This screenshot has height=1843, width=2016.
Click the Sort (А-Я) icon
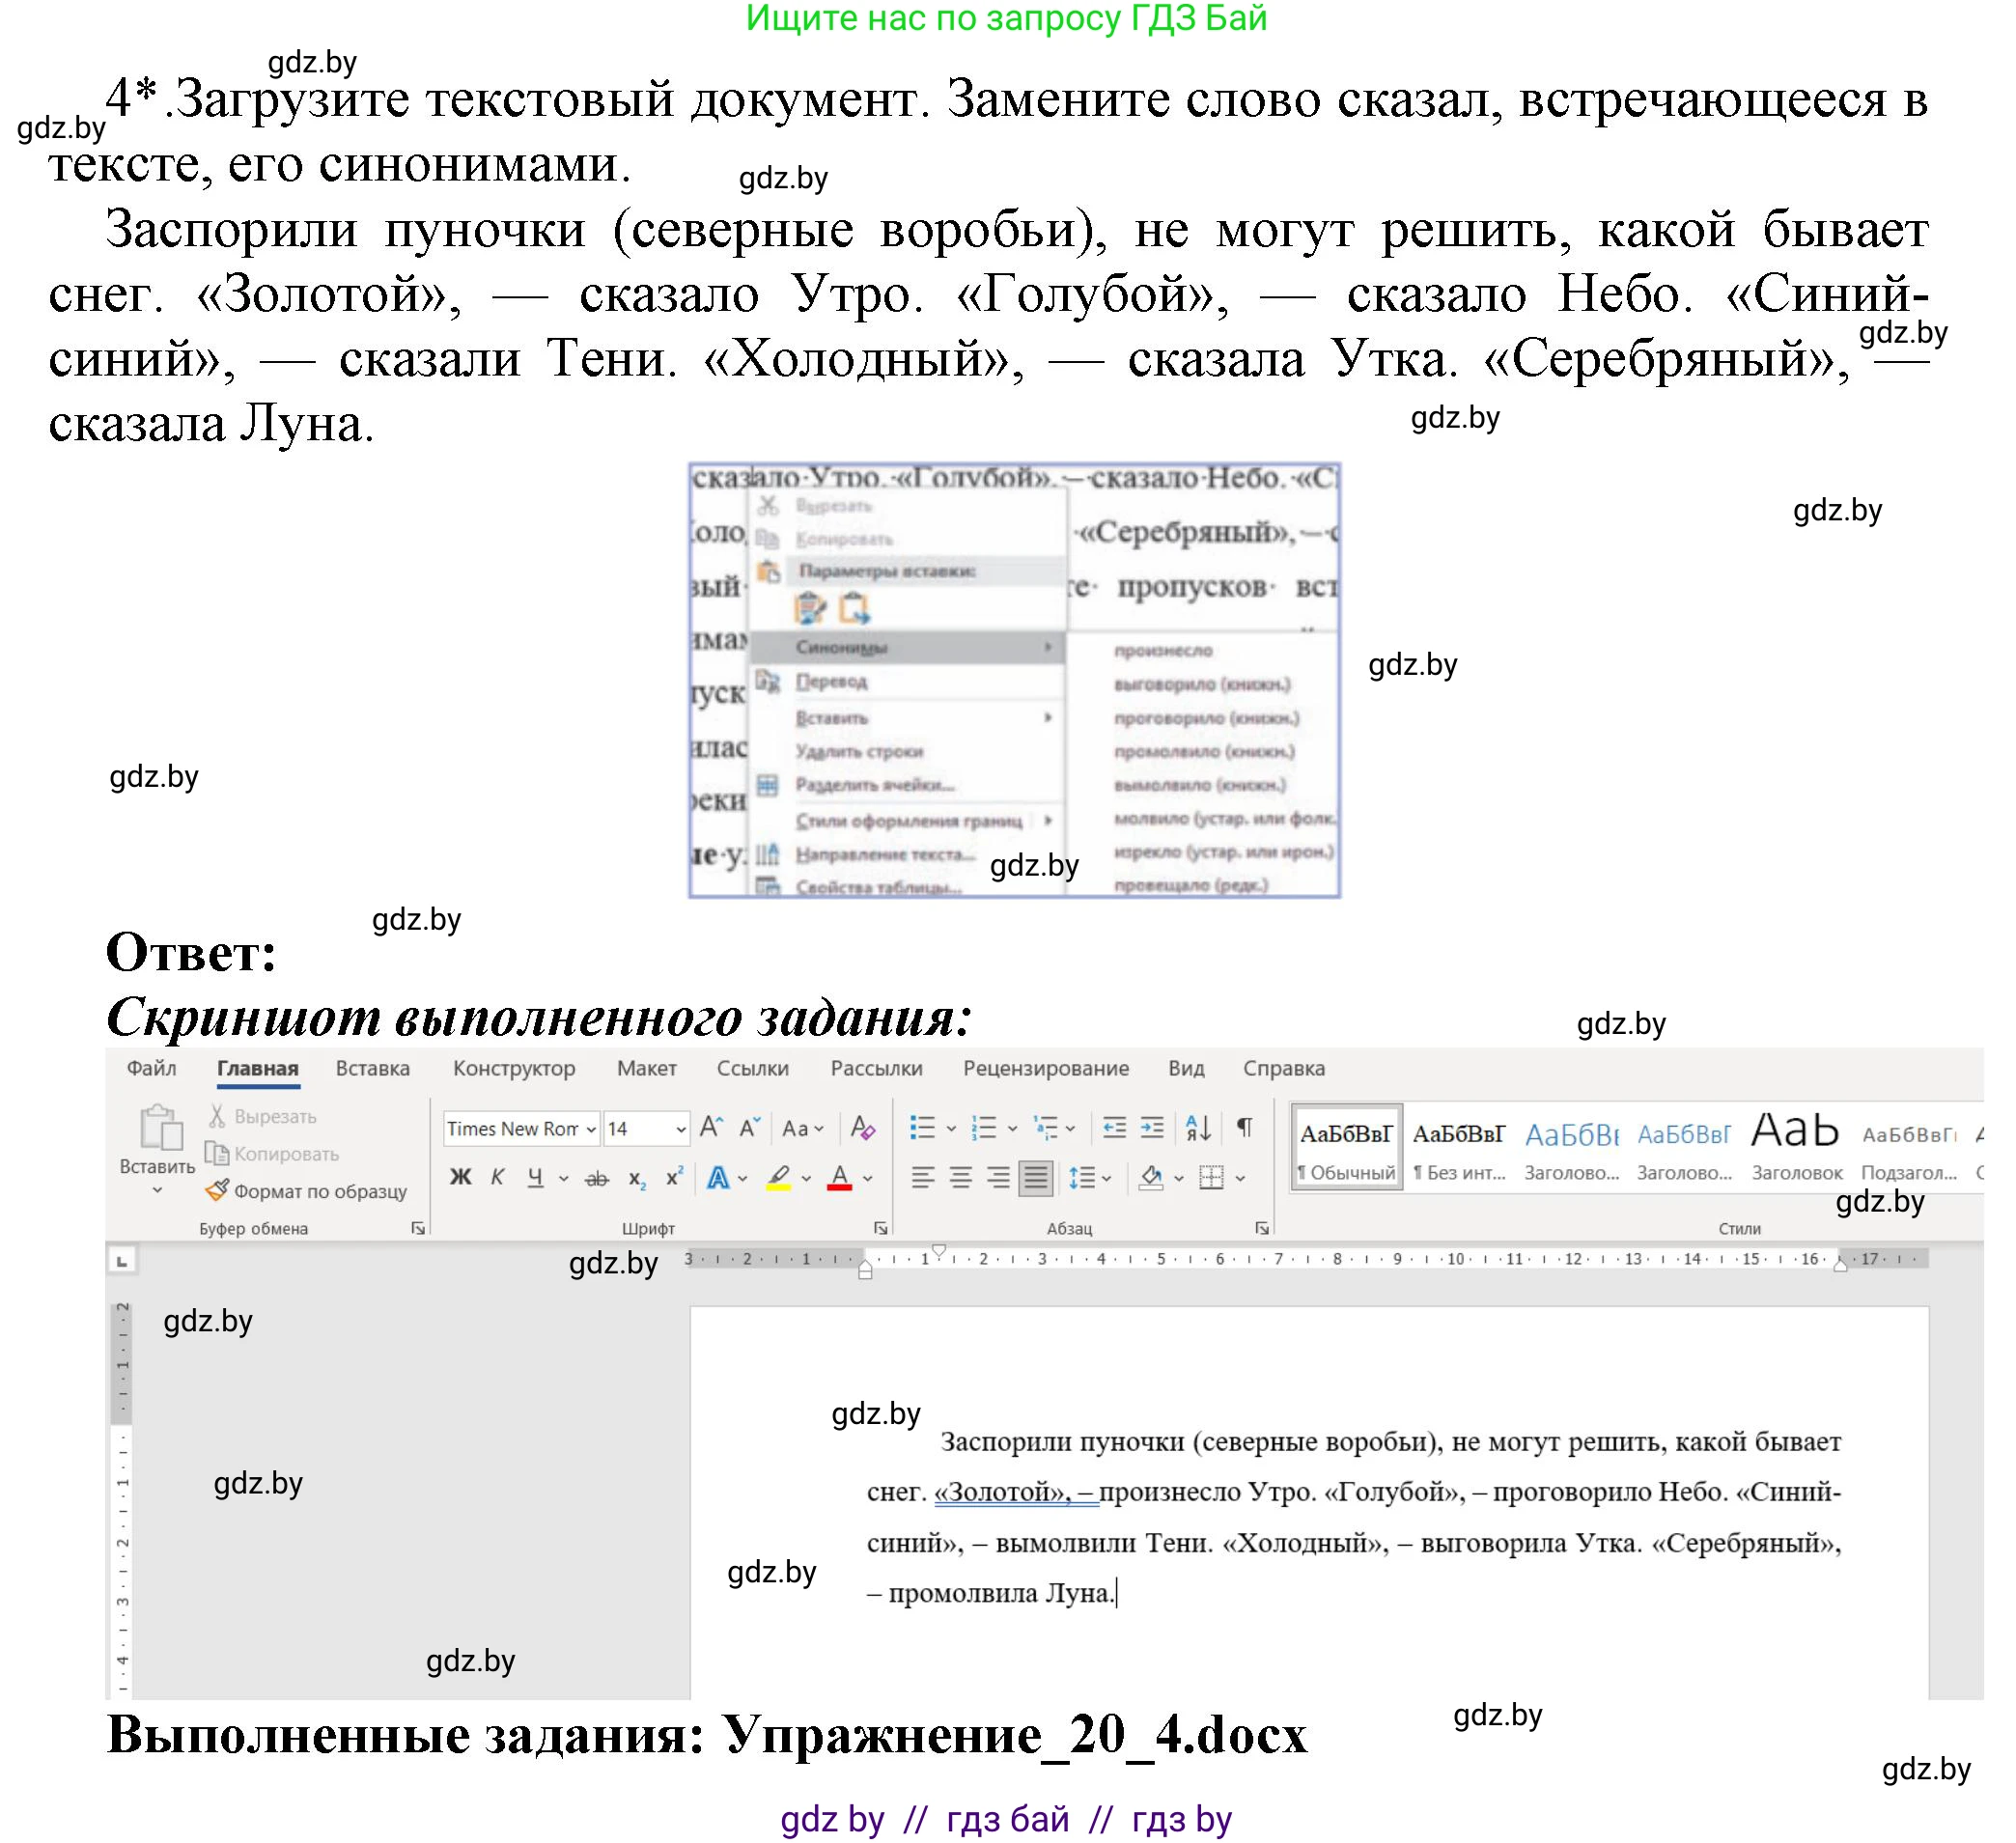(x=1198, y=1128)
